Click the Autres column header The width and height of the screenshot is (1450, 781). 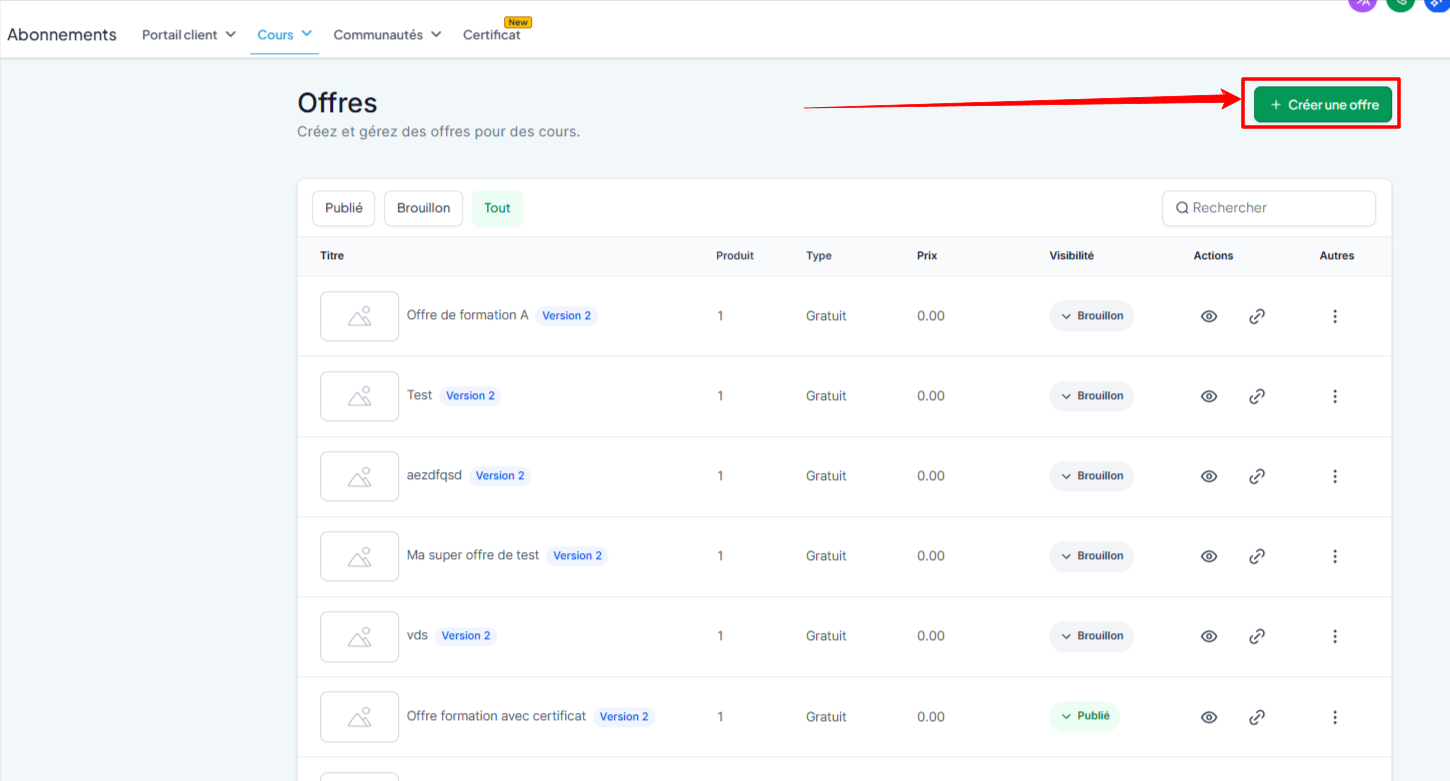click(x=1336, y=256)
